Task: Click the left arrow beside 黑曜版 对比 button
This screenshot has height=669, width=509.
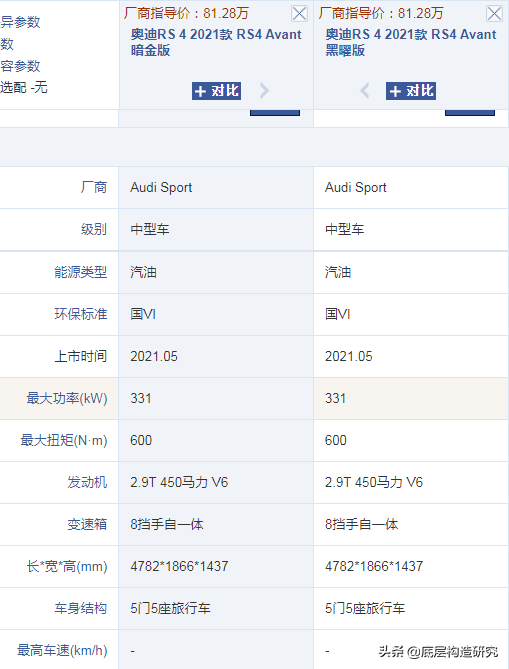Action: click(365, 90)
